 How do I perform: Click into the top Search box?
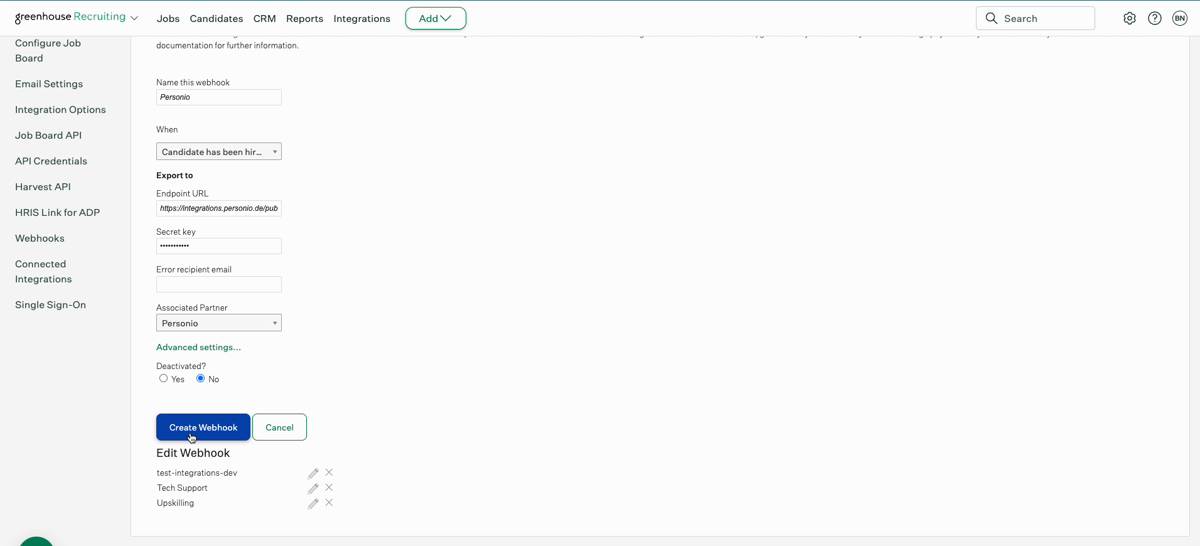point(1035,18)
